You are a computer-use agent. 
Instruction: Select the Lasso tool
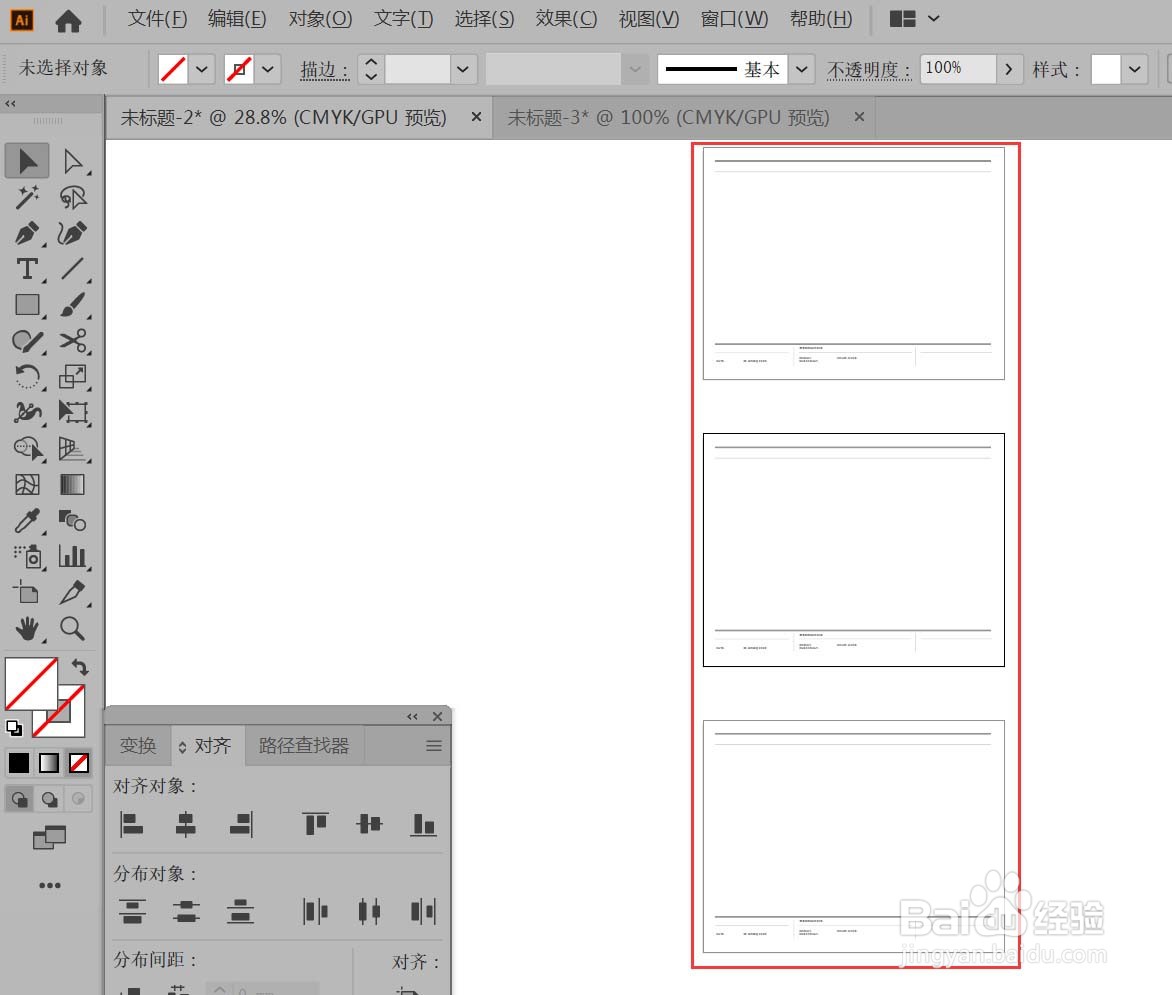[x=73, y=197]
